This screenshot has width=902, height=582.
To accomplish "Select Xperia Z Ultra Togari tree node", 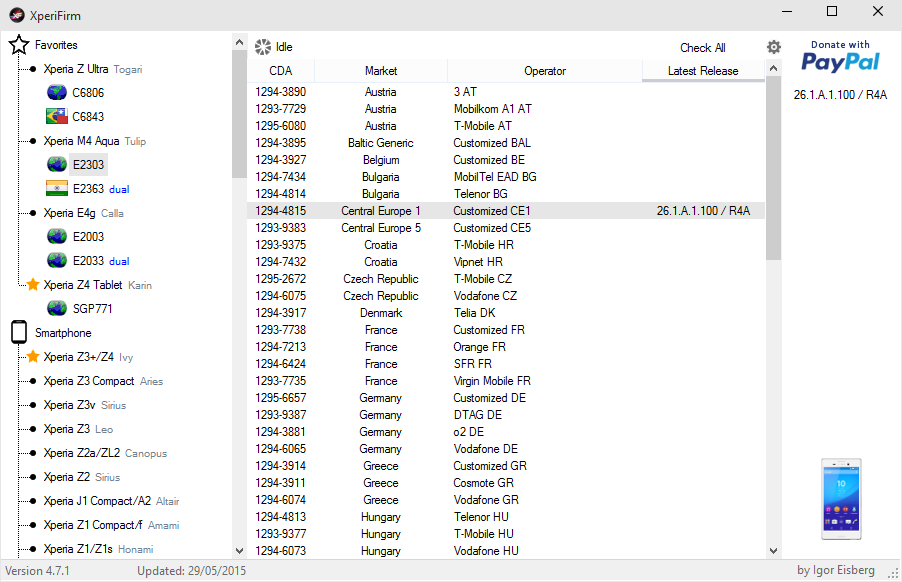I will click(x=93, y=69).
